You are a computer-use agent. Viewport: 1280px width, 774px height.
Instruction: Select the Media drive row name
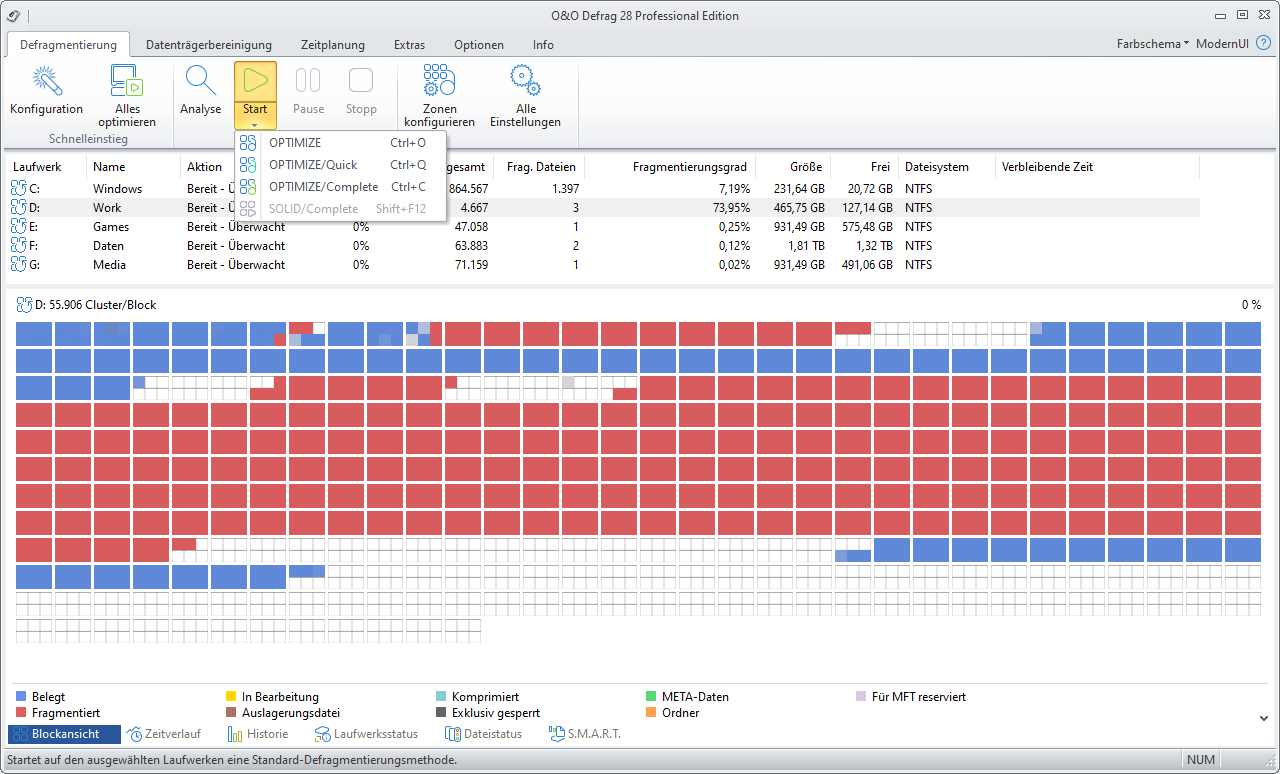pos(108,264)
